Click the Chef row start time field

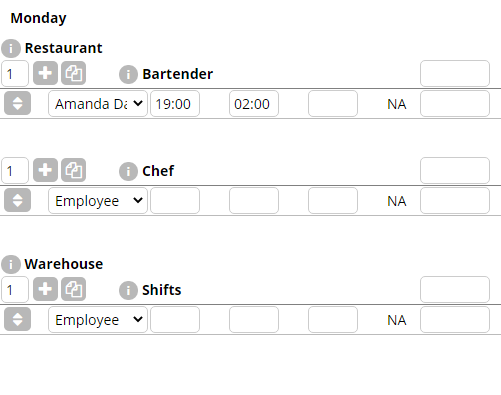(175, 201)
